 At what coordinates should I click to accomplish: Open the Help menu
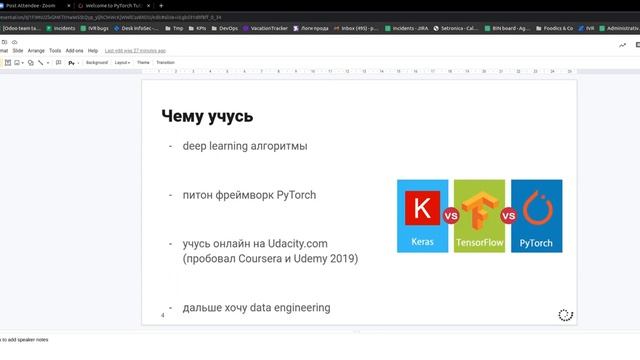pos(93,51)
